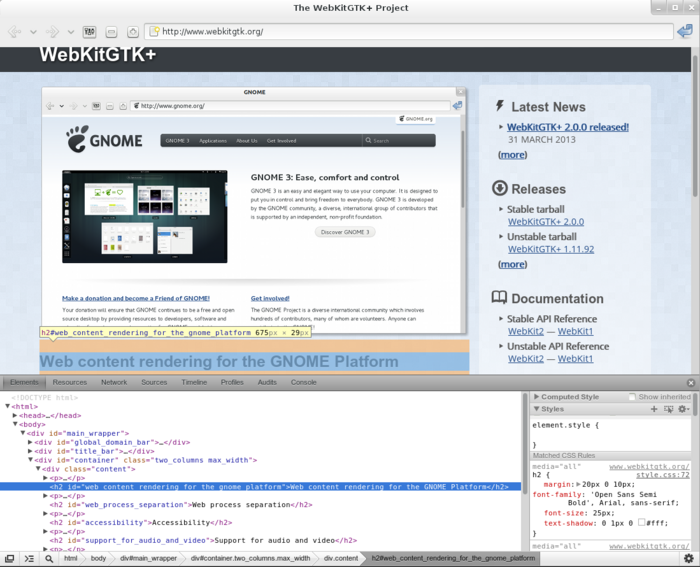Click the magnifier inspect element icon
The height and width of the screenshot is (567, 700).
point(49,559)
